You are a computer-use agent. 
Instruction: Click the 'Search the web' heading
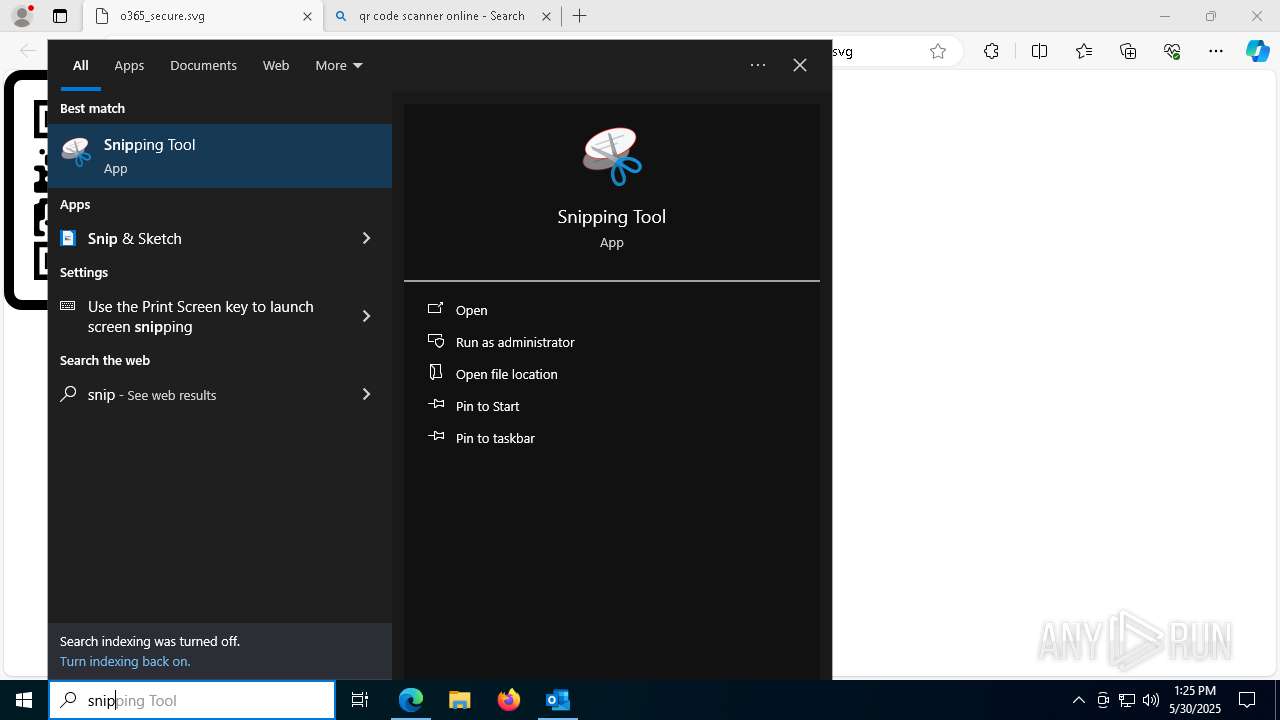coord(105,360)
